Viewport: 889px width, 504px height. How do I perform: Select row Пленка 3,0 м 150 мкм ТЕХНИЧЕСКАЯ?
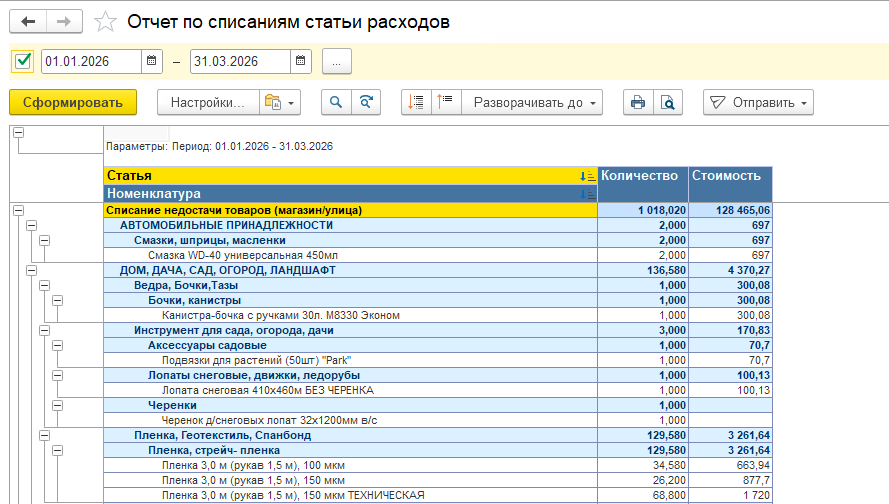click(350, 495)
